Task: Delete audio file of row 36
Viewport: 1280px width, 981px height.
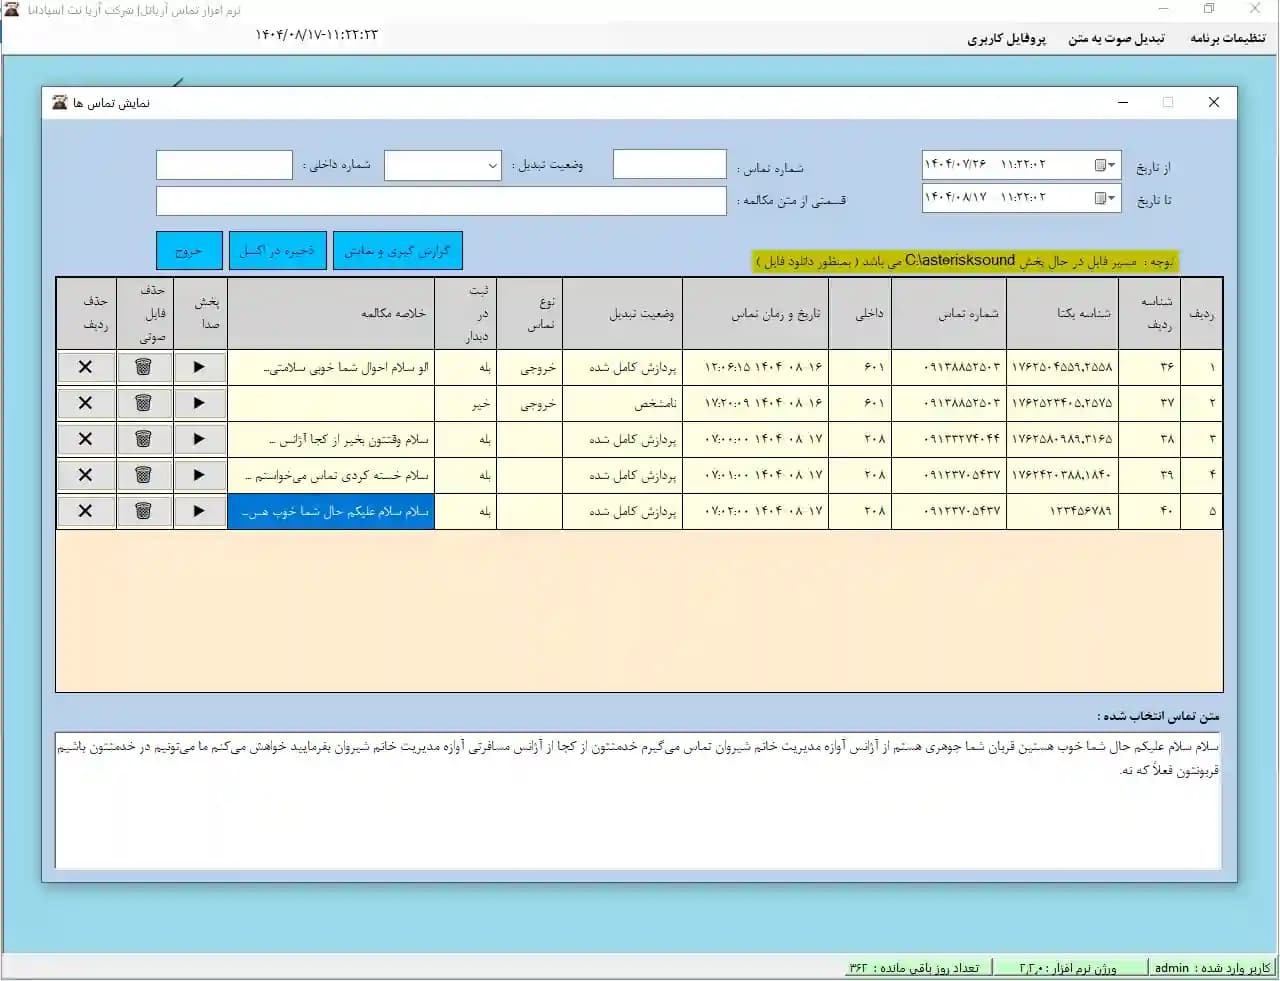Action: click(144, 367)
